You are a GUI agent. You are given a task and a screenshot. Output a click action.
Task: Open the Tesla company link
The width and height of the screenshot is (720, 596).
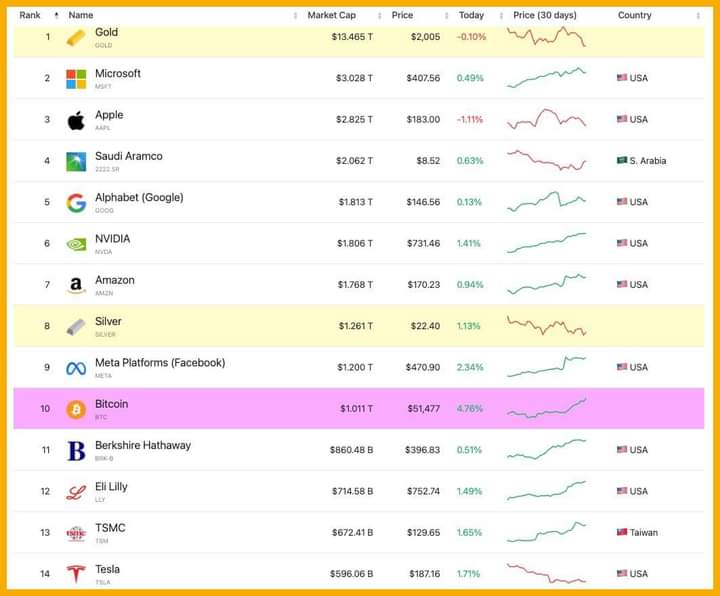pos(107,569)
